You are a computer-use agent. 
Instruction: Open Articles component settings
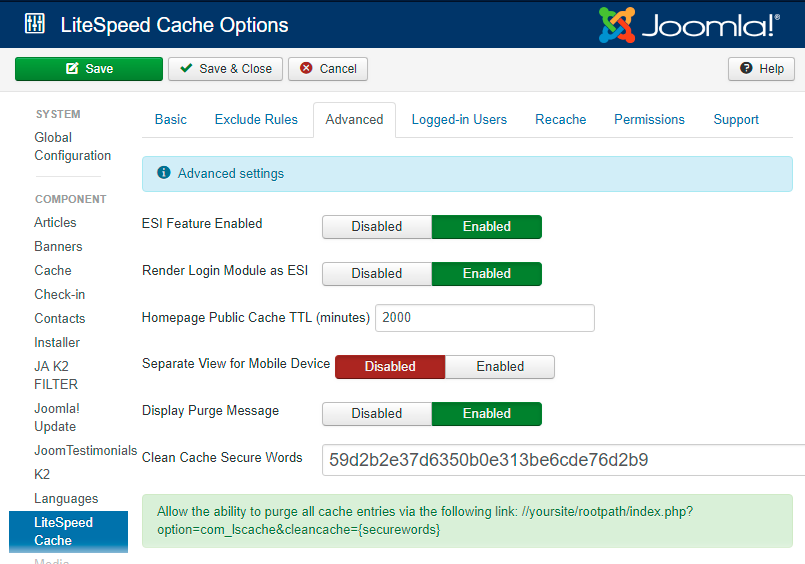pyautogui.click(x=55, y=222)
